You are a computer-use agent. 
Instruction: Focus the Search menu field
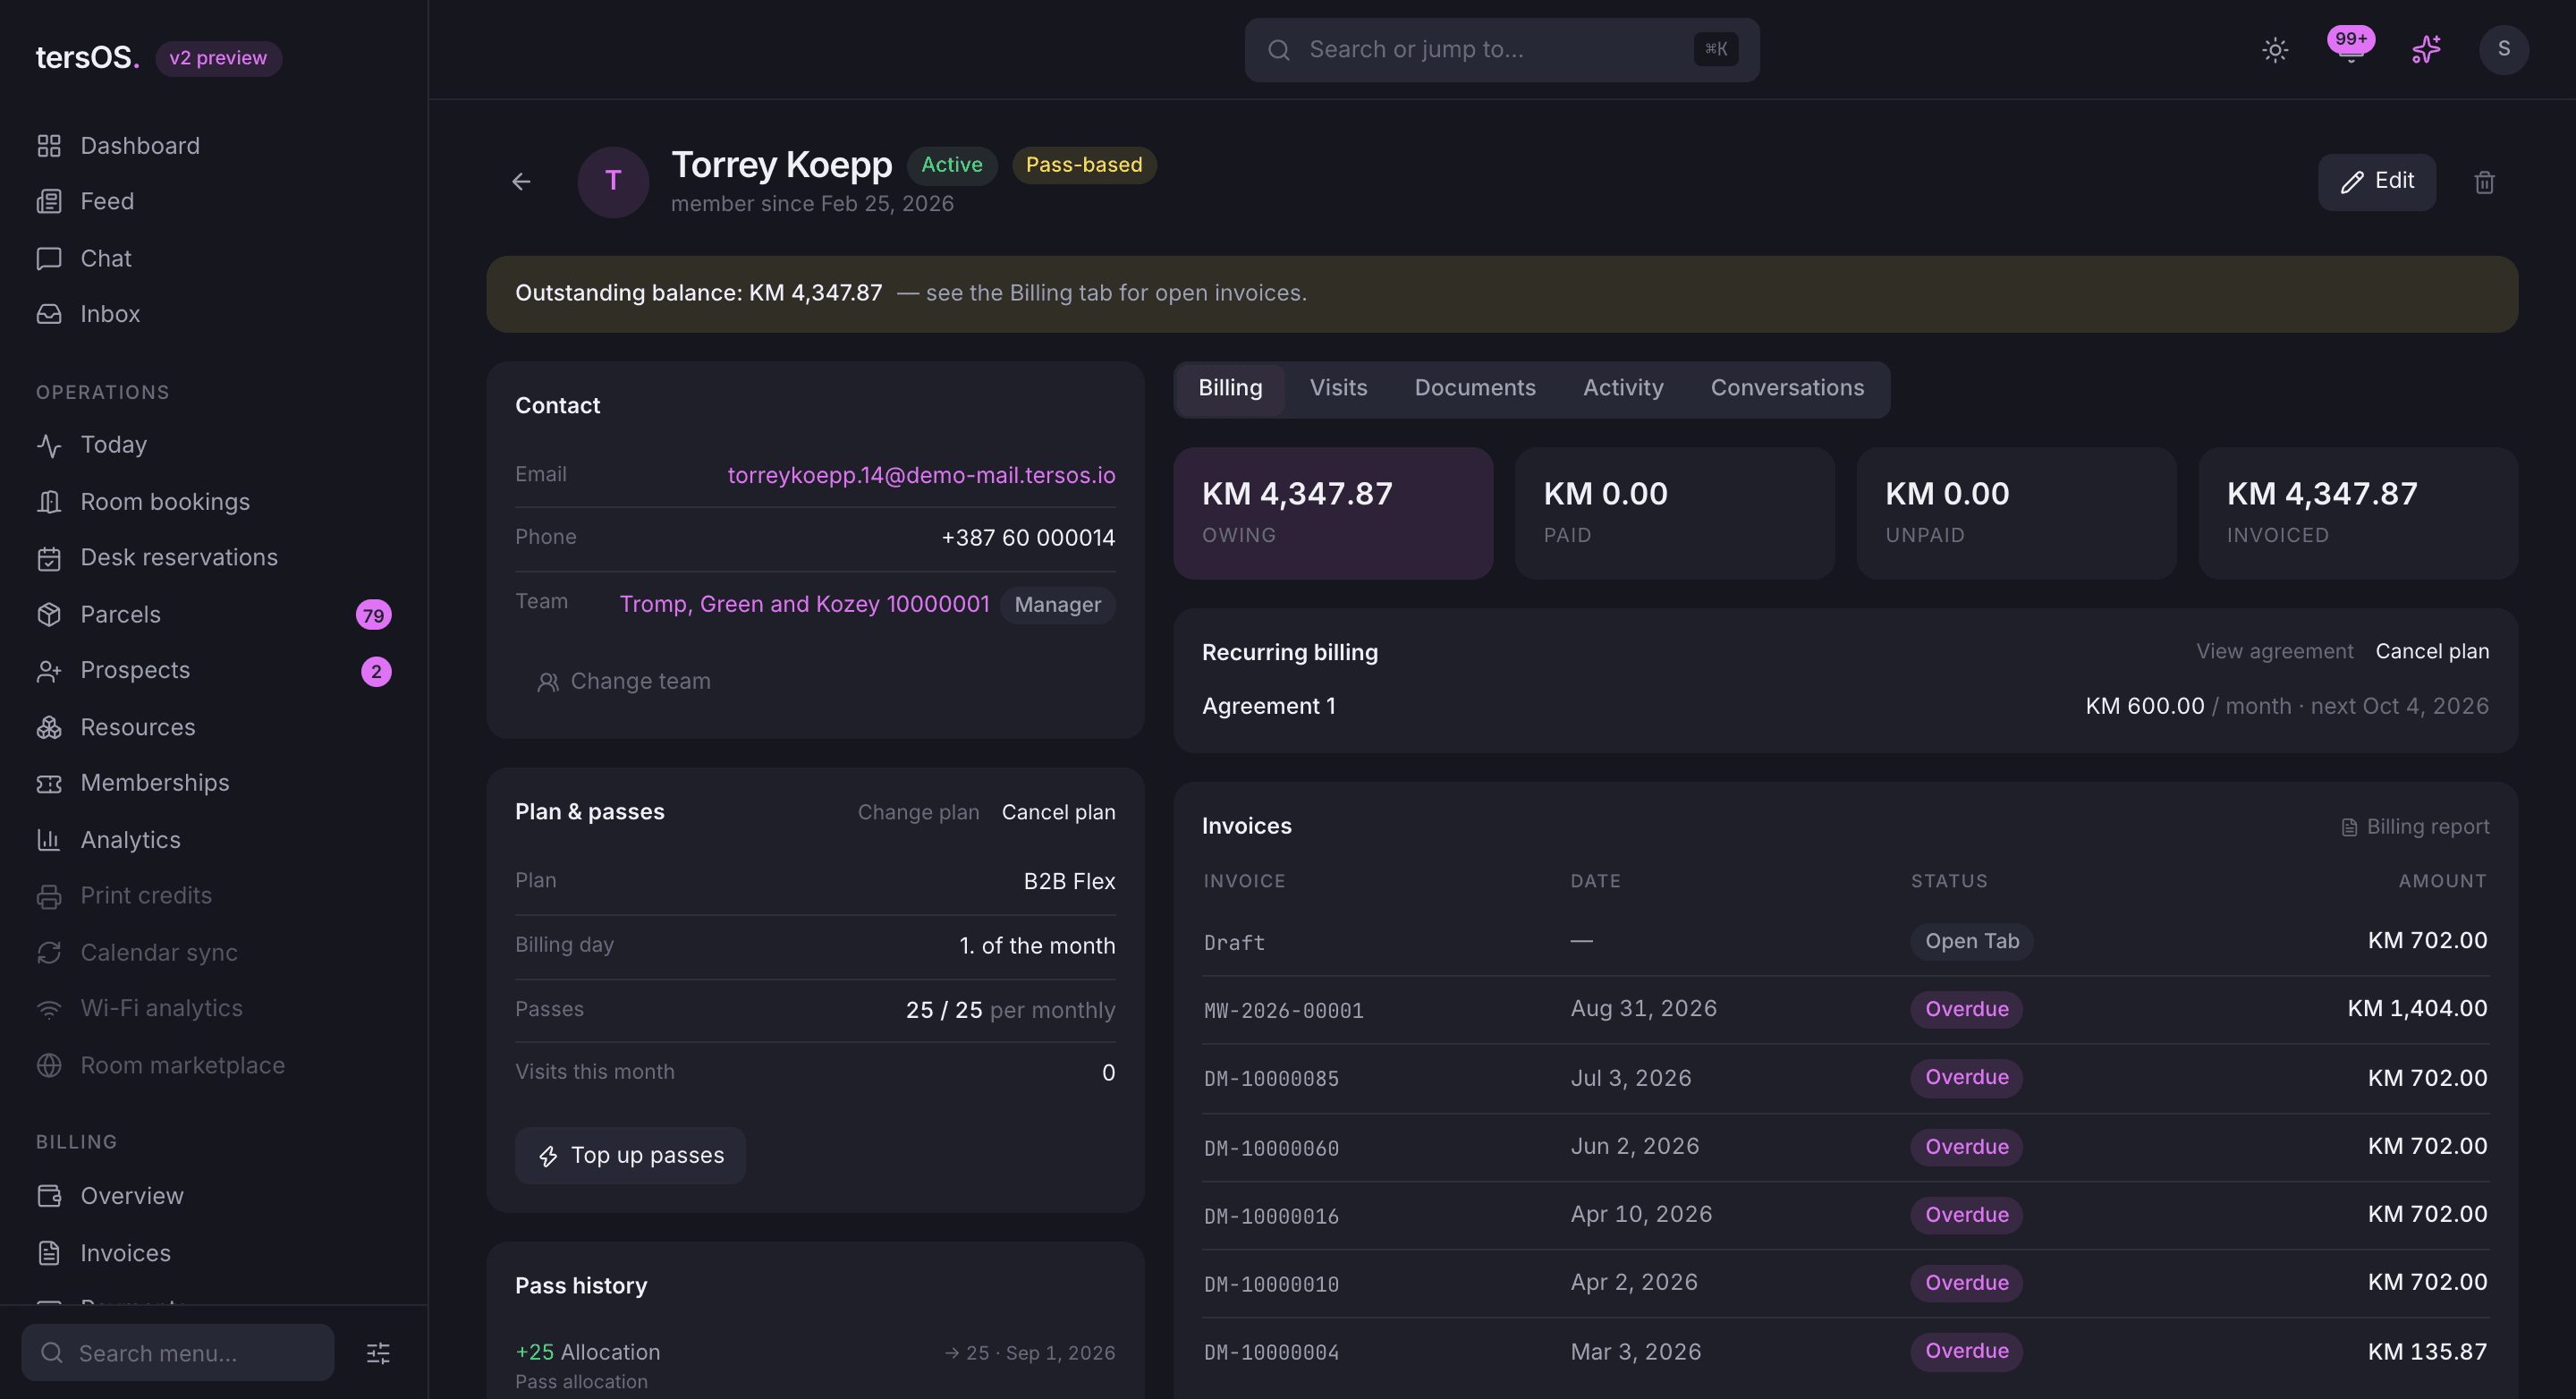(178, 1353)
